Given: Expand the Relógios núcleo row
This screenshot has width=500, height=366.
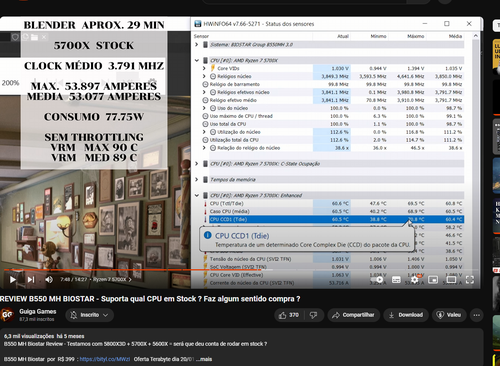Looking at the screenshot, I should click(204, 76).
